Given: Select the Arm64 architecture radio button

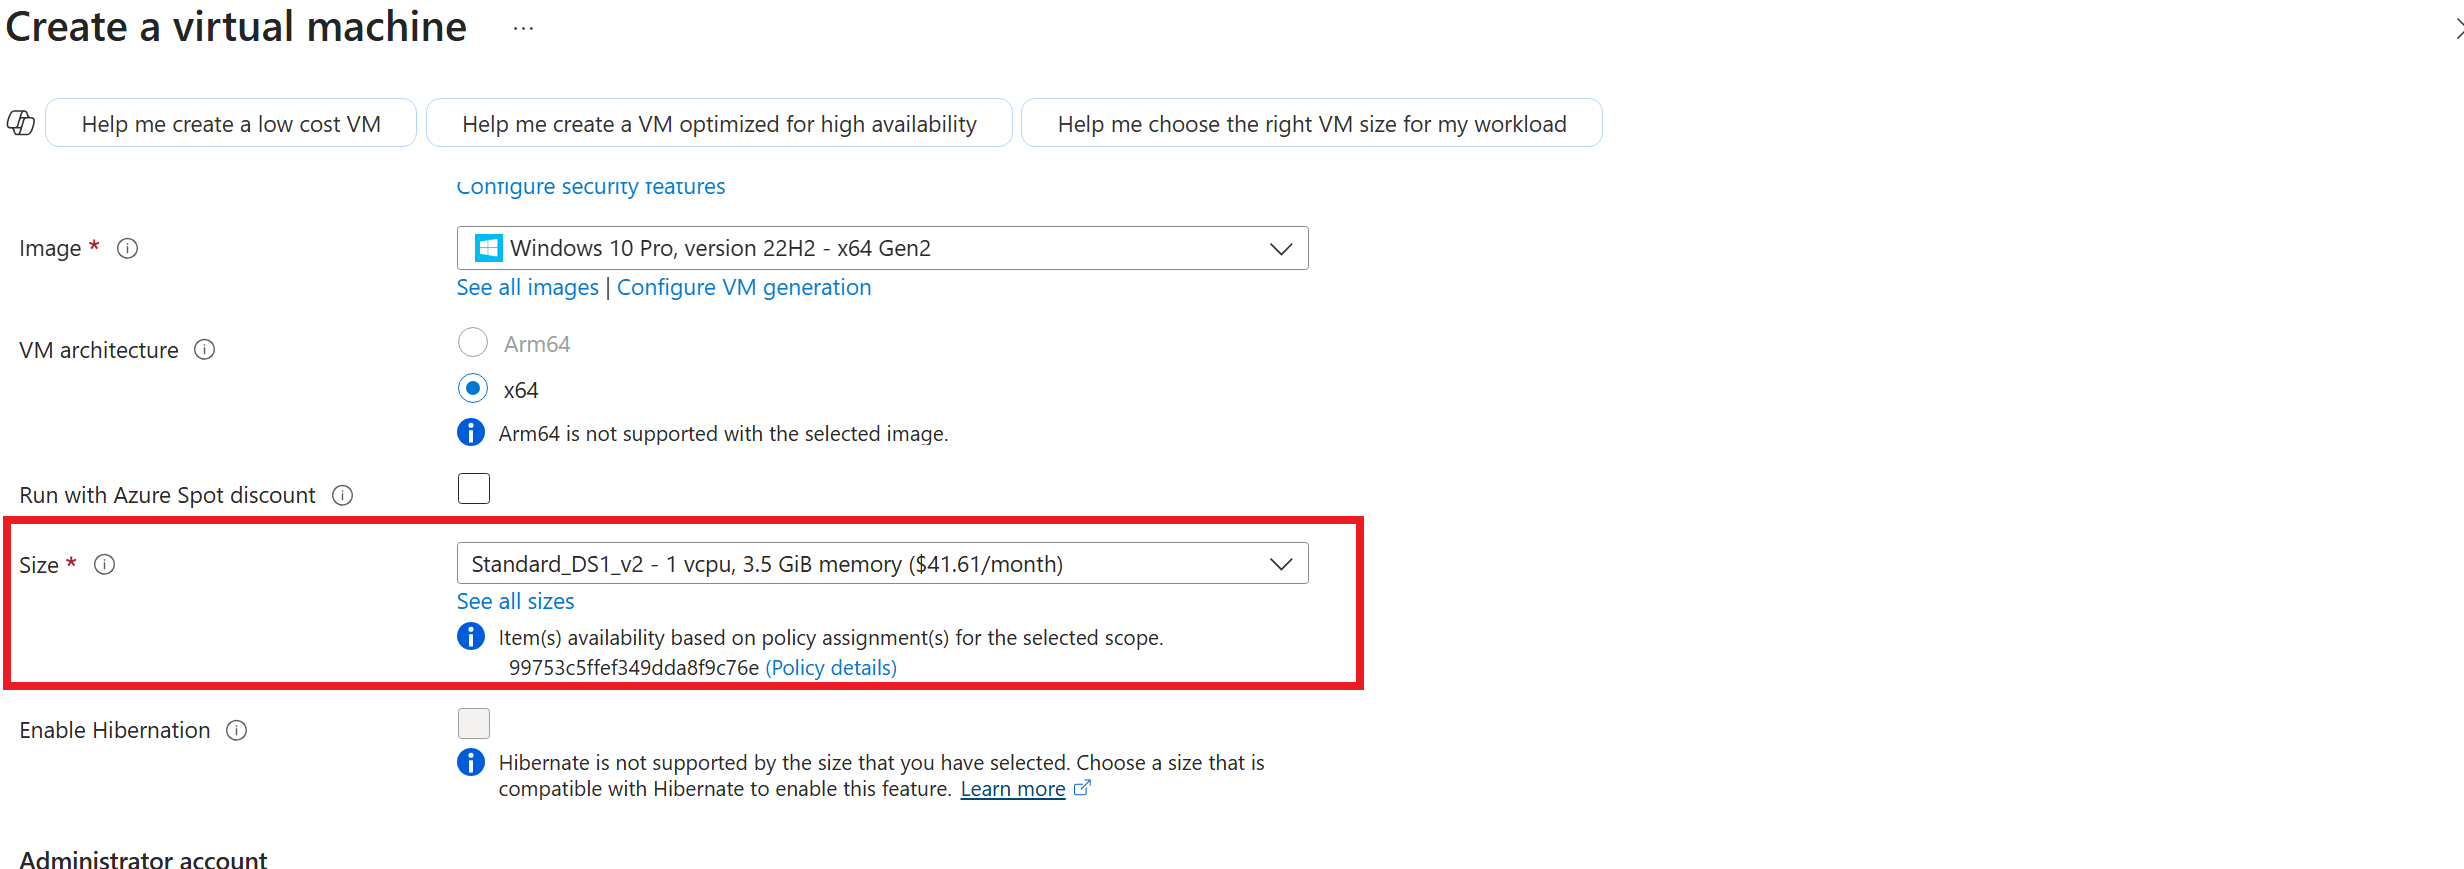Looking at the screenshot, I should click(473, 343).
